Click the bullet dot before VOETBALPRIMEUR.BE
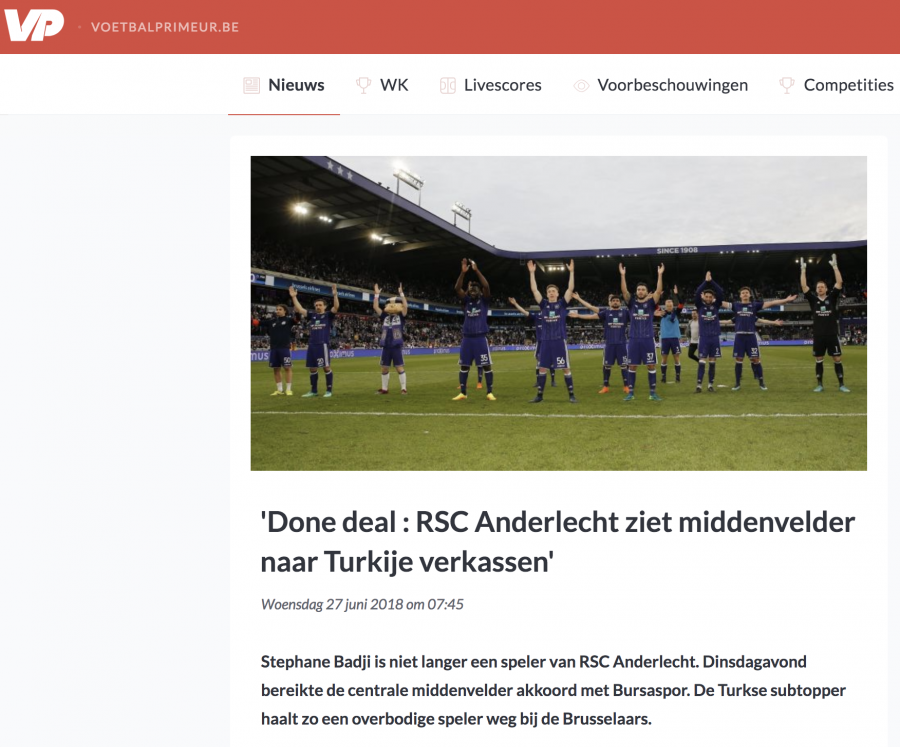Viewport: 900px width, 747px height. click(x=79, y=27)
